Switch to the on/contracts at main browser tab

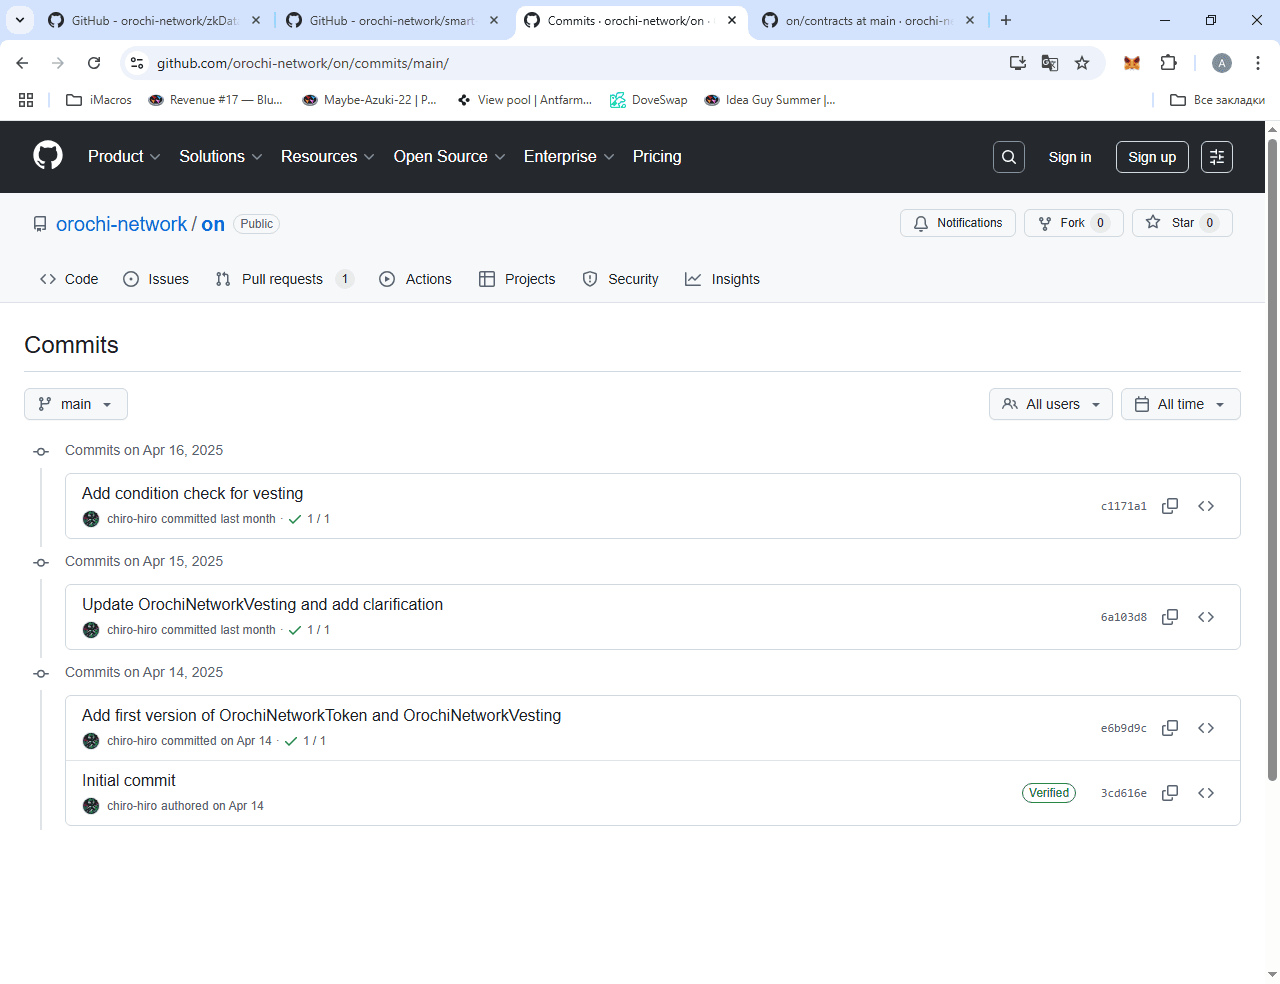[868, 20]
